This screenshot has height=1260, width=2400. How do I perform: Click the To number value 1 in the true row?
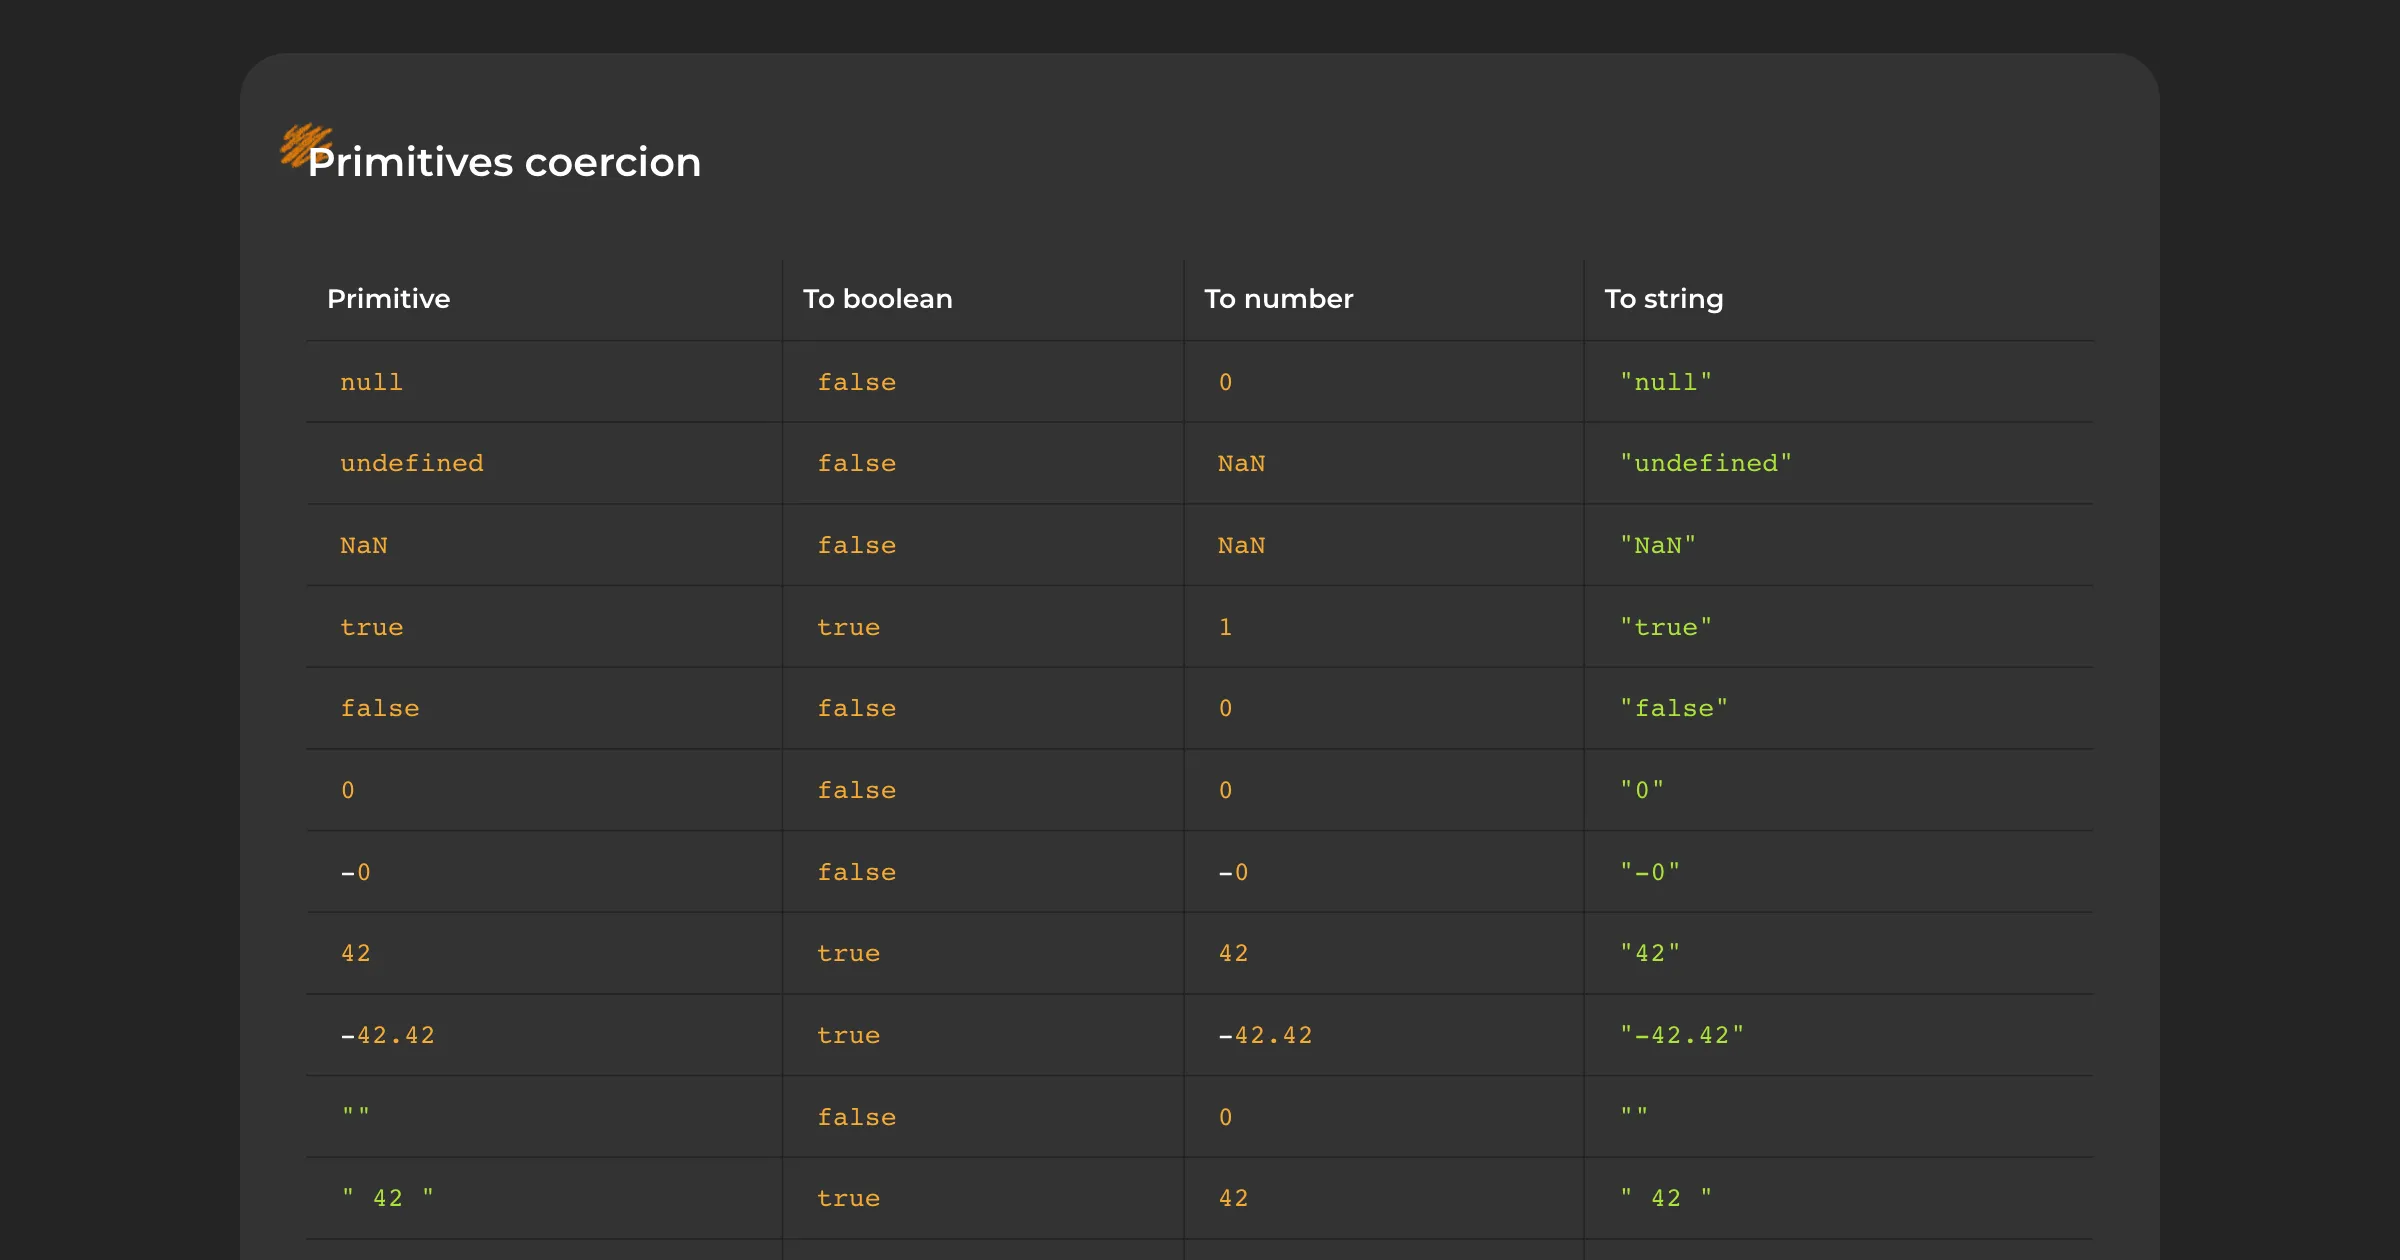[x=1226, y=627]
